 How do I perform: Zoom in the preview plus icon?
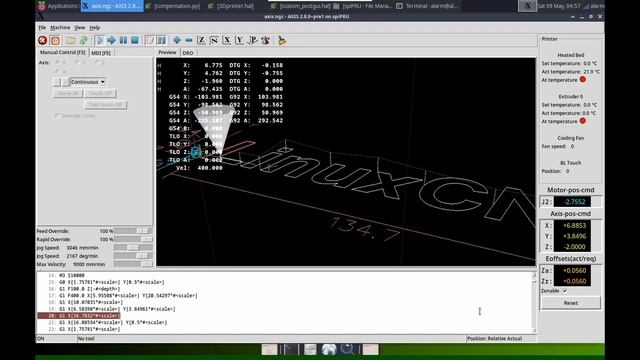(x=177, y=40)
